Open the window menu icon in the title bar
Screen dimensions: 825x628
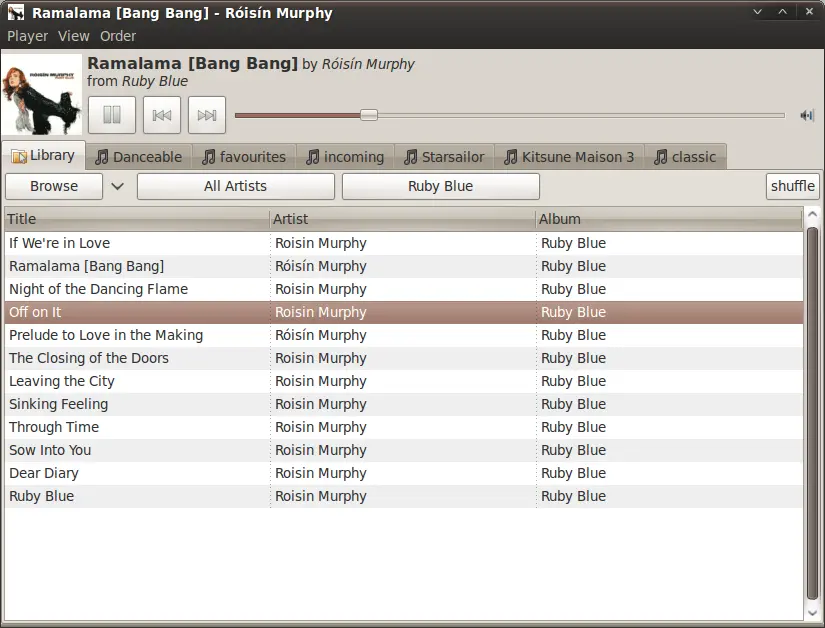click(x=15, y=13)
